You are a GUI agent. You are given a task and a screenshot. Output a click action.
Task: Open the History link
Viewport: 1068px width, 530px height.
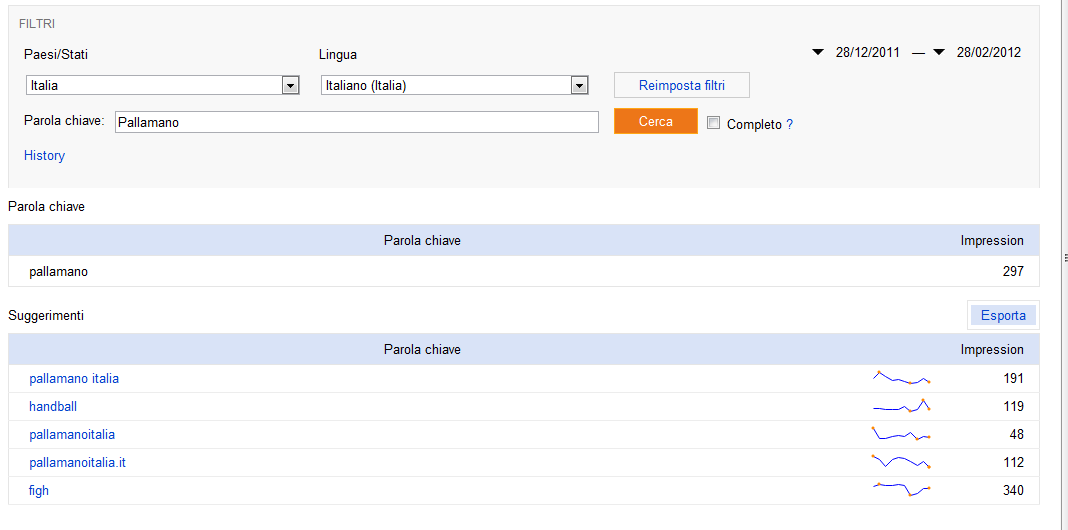pos(44,155)
